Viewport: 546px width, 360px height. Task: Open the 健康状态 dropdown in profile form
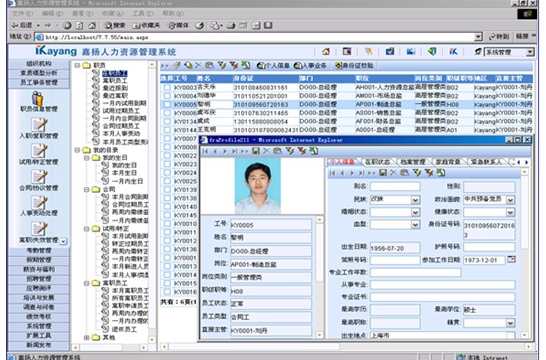coord(510,212)
